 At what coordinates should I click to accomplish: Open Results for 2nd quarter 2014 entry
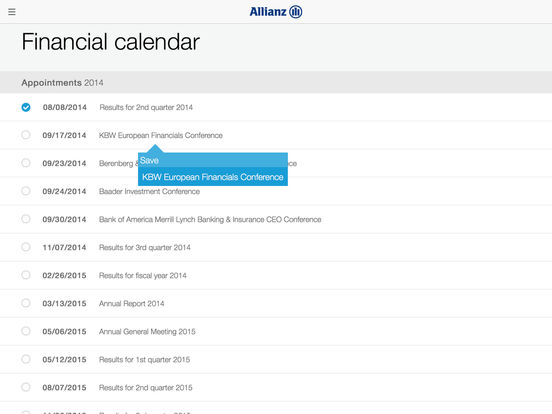coord(146,107)
